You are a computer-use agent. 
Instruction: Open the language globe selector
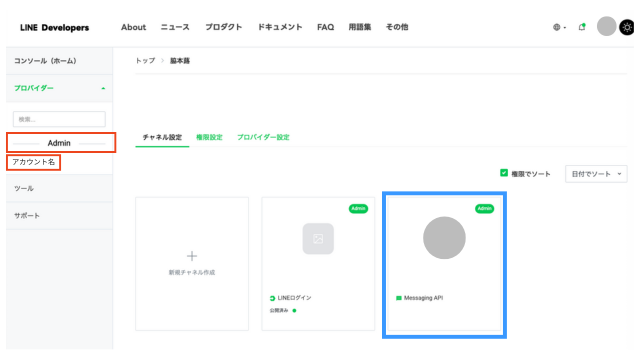tap(559, 27)
